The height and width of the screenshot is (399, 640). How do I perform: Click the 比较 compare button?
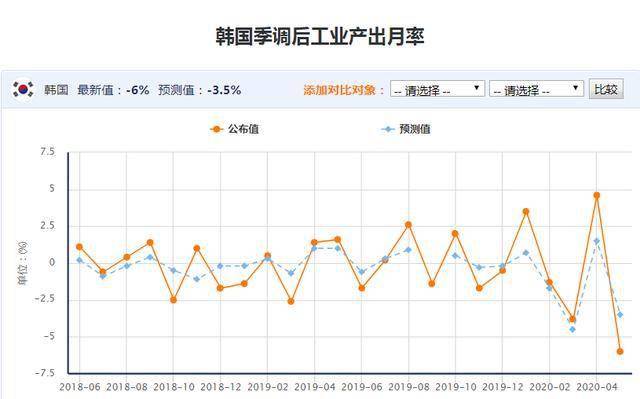[x=606, y=89]
